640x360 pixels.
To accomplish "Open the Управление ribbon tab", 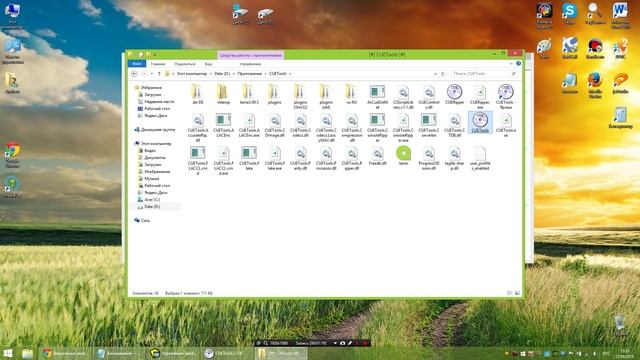I will pos(250,64).
